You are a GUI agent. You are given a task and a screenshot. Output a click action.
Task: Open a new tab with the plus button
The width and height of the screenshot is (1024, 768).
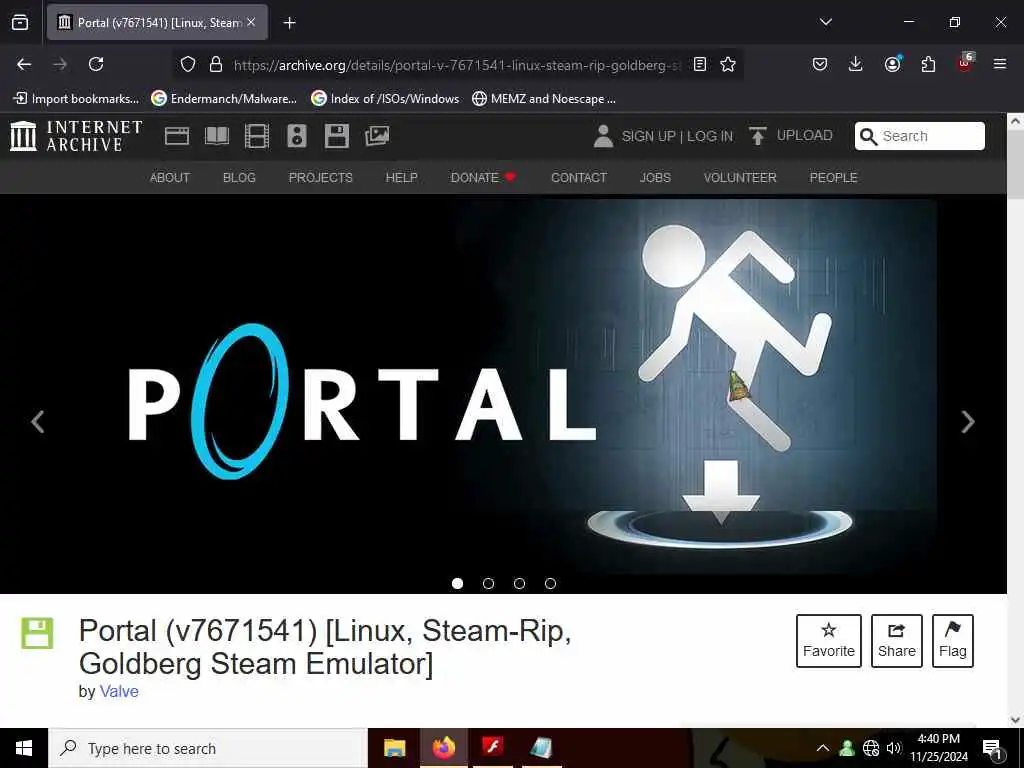[289, 23]
